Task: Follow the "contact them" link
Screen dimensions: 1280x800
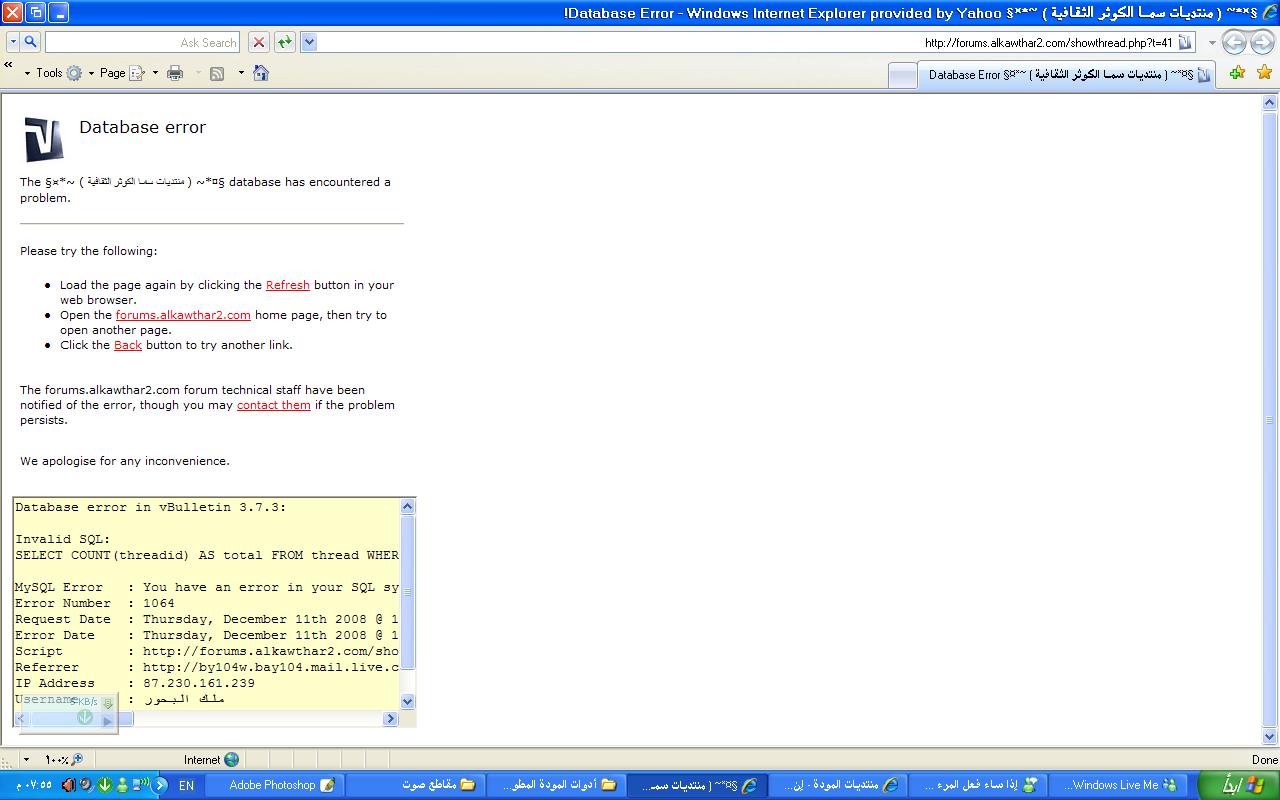Action: 273,405
